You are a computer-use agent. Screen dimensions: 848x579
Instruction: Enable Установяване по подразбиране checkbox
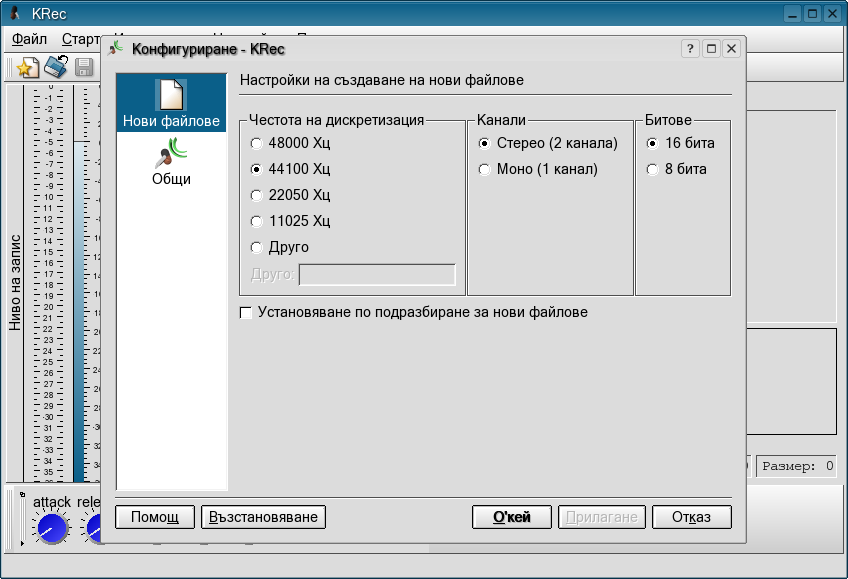coord(246,313)
